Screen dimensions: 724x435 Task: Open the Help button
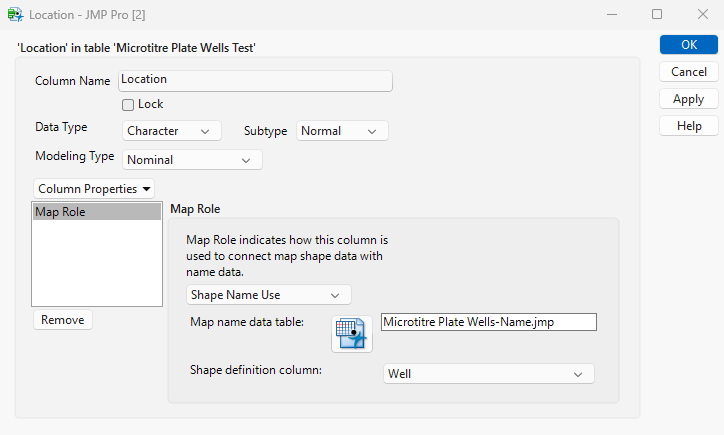[688, 126]
